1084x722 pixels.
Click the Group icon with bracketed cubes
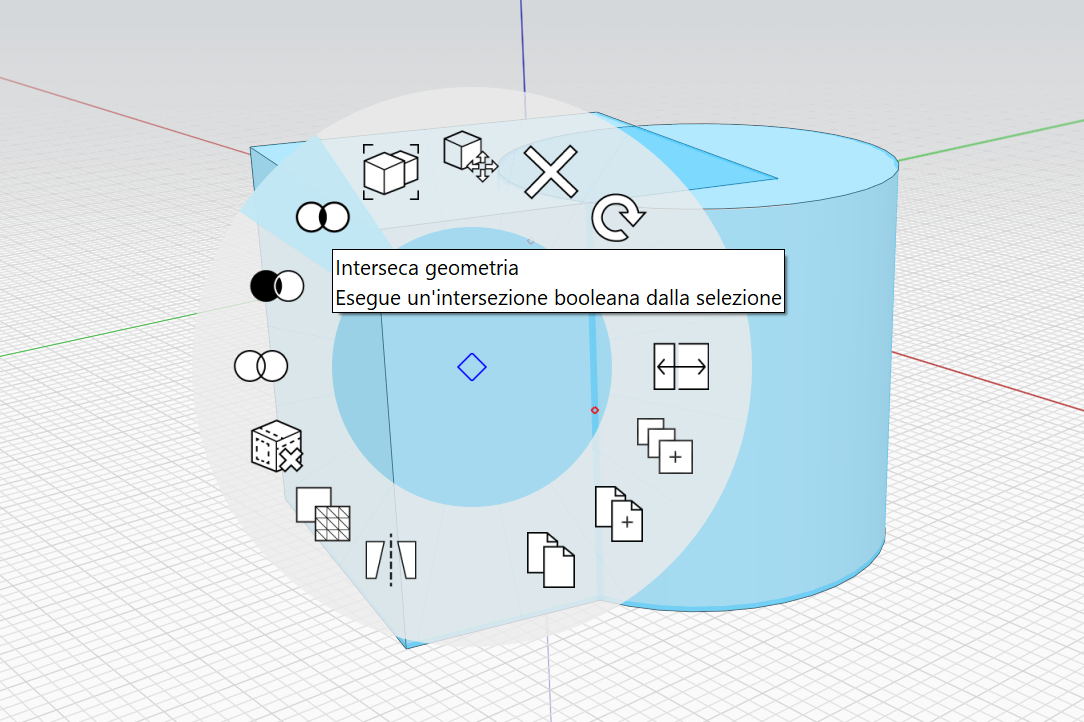pyautogui.click(x=391, y=170)
